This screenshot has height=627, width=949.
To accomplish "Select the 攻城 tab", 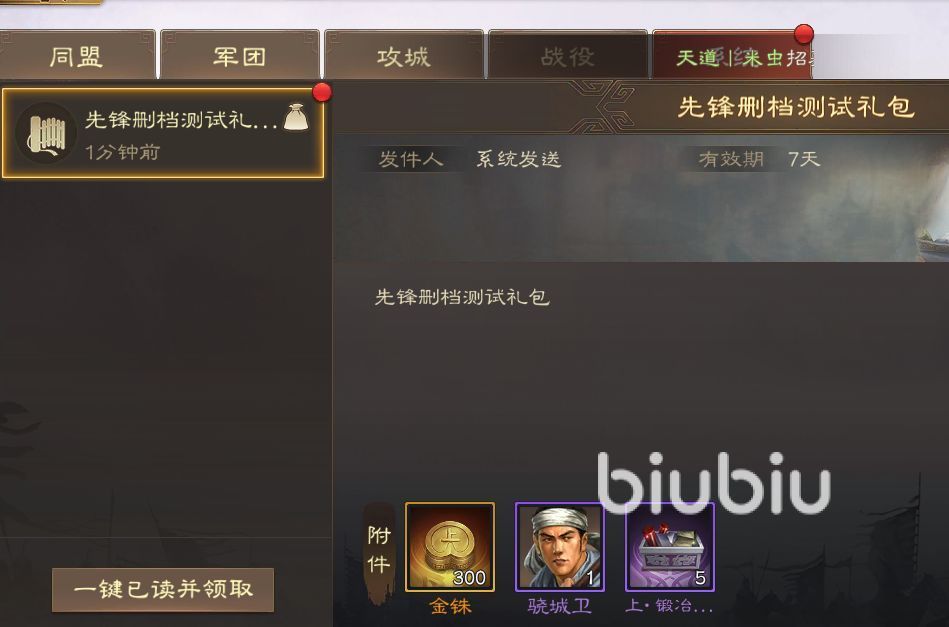I will click(404, 56).
